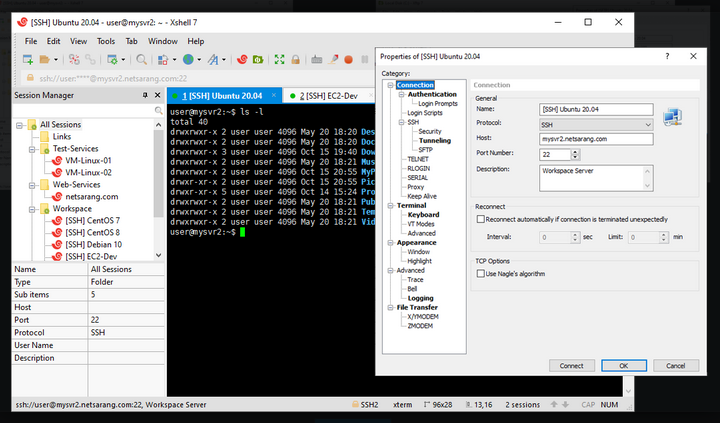Enable the Use Nagle's algorithm checkbox
Image resolution: width=720 pixels, height=423 pixels.
point(480,274)
